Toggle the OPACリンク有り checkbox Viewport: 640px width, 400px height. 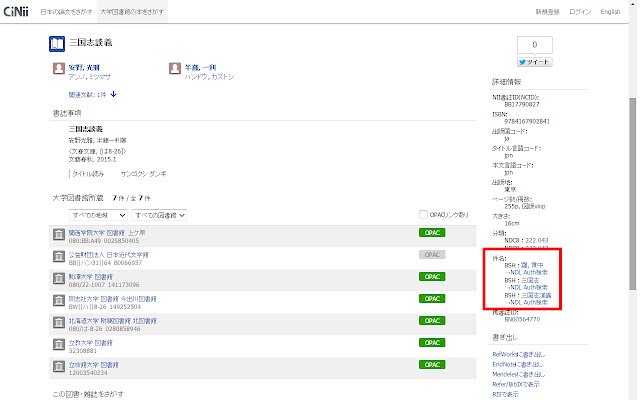click(x=423, y=215)
